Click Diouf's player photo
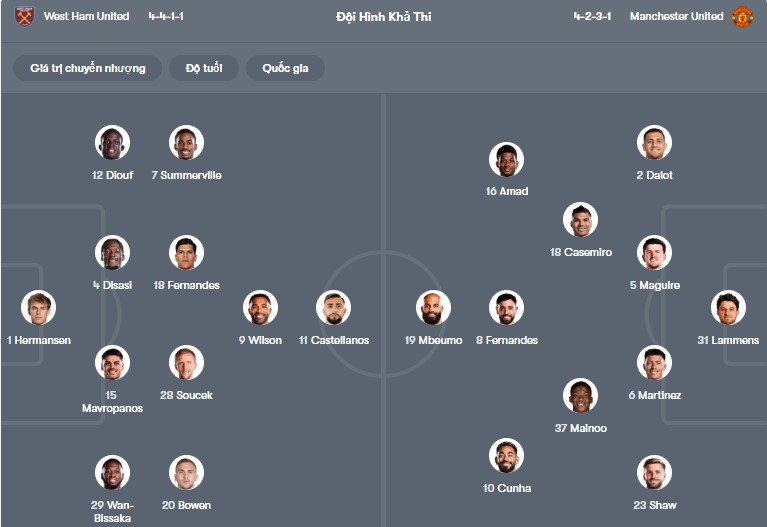Screen dimensions: 767x527 pyautogui.click(x=112, y=143)
